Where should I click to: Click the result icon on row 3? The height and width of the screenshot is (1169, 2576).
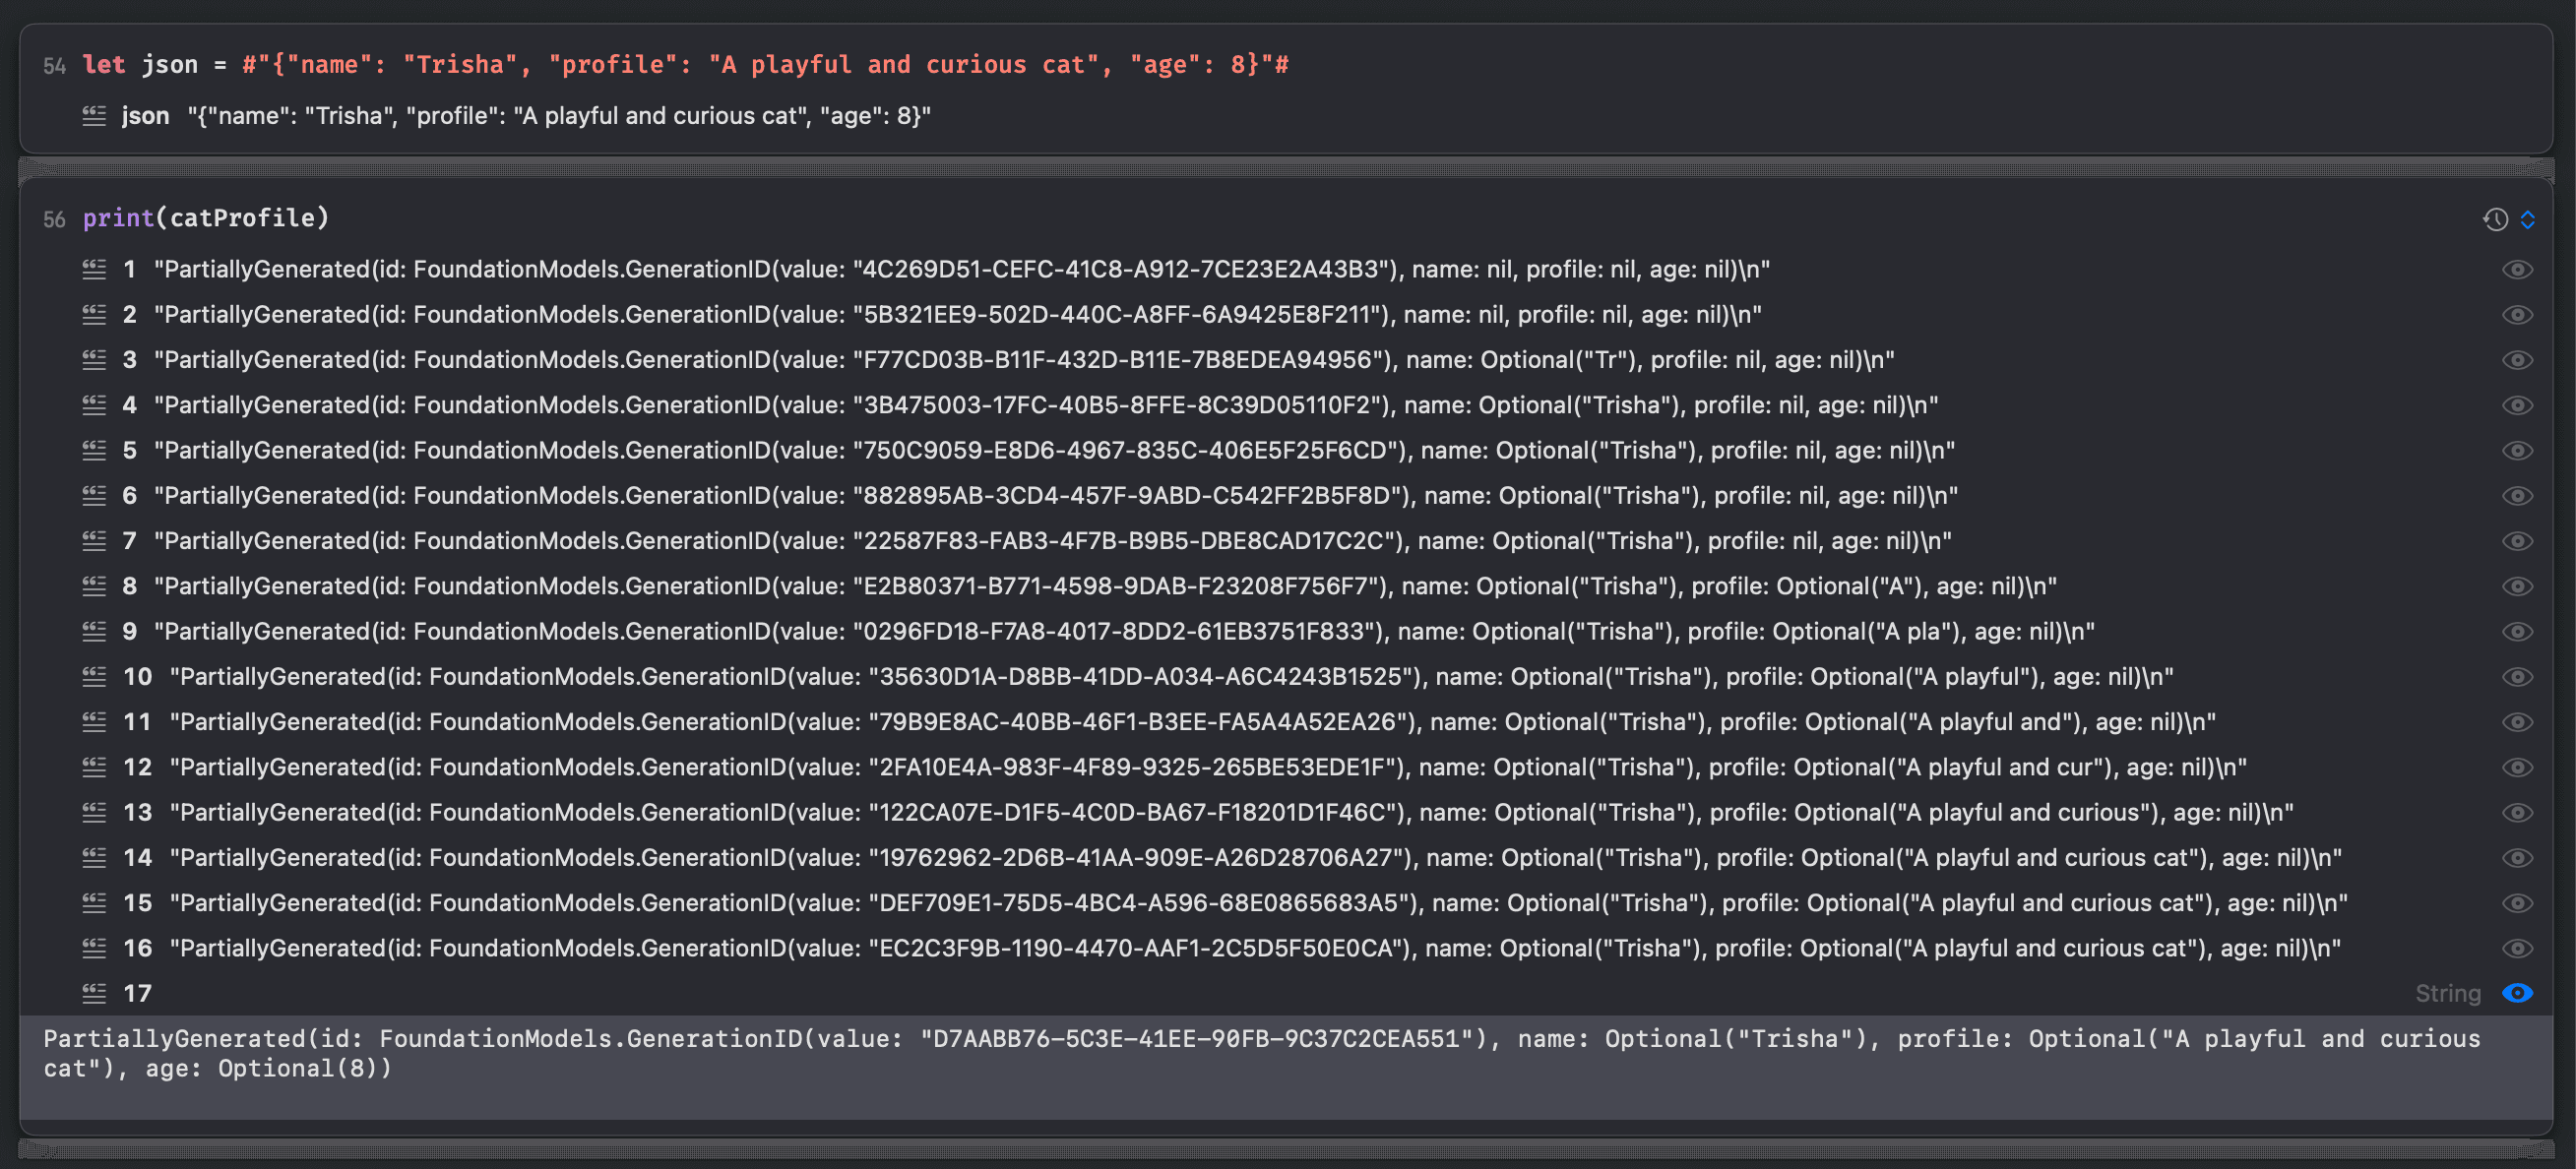94,359
